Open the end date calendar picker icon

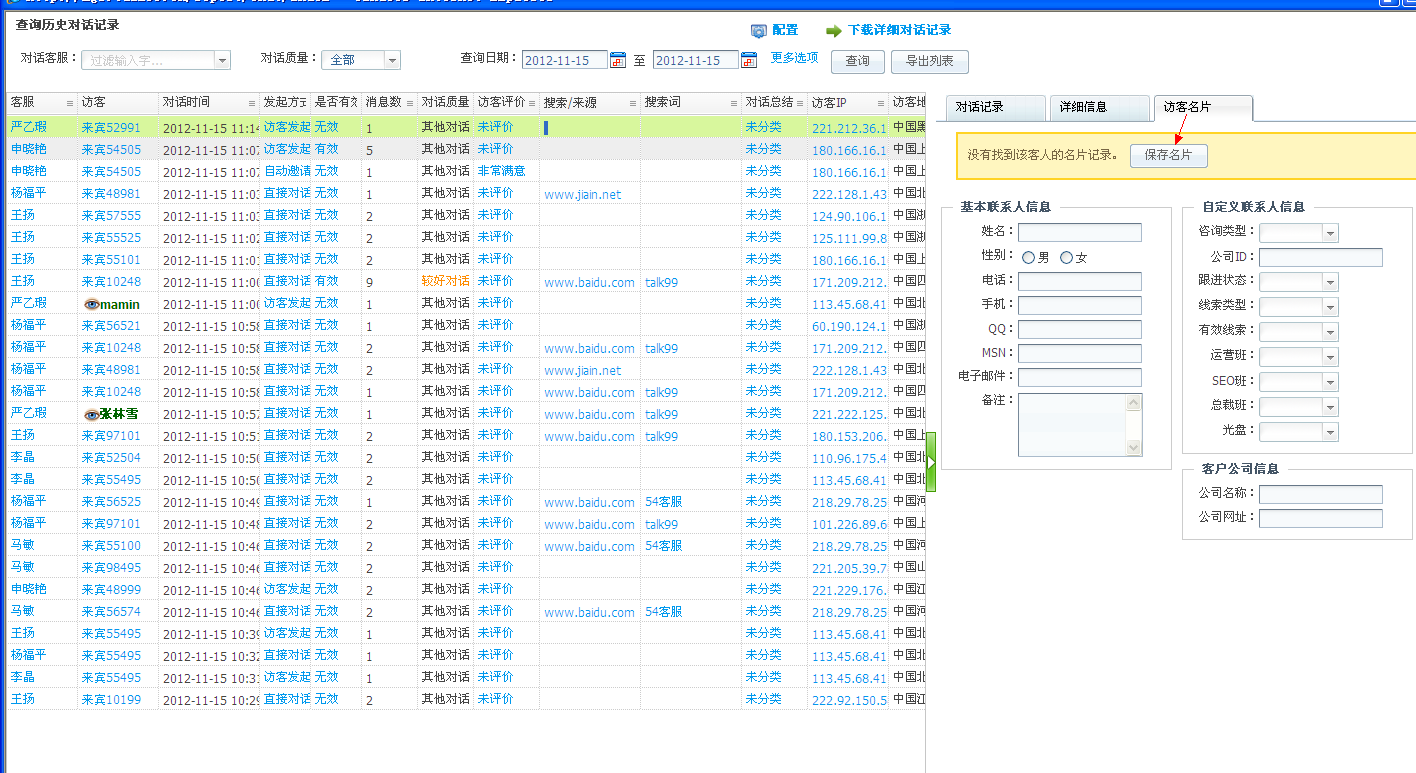(748, 60)
